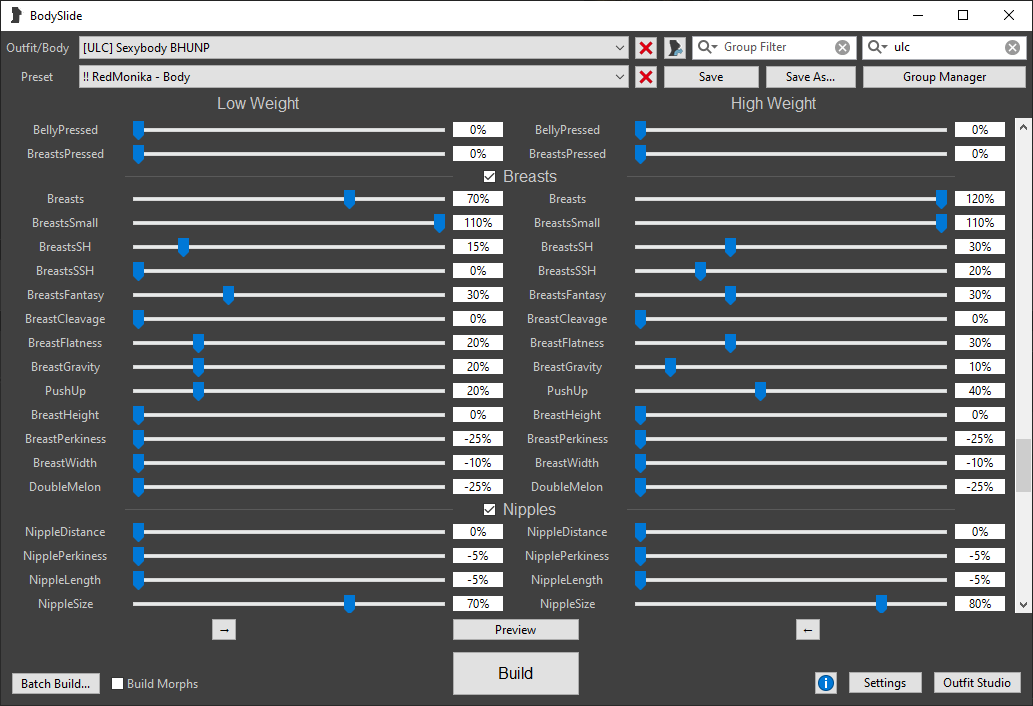This screenshot has height=706, width=1033.
Task: Click the high weight PushUp slider handle
Action: coord(760,391)
